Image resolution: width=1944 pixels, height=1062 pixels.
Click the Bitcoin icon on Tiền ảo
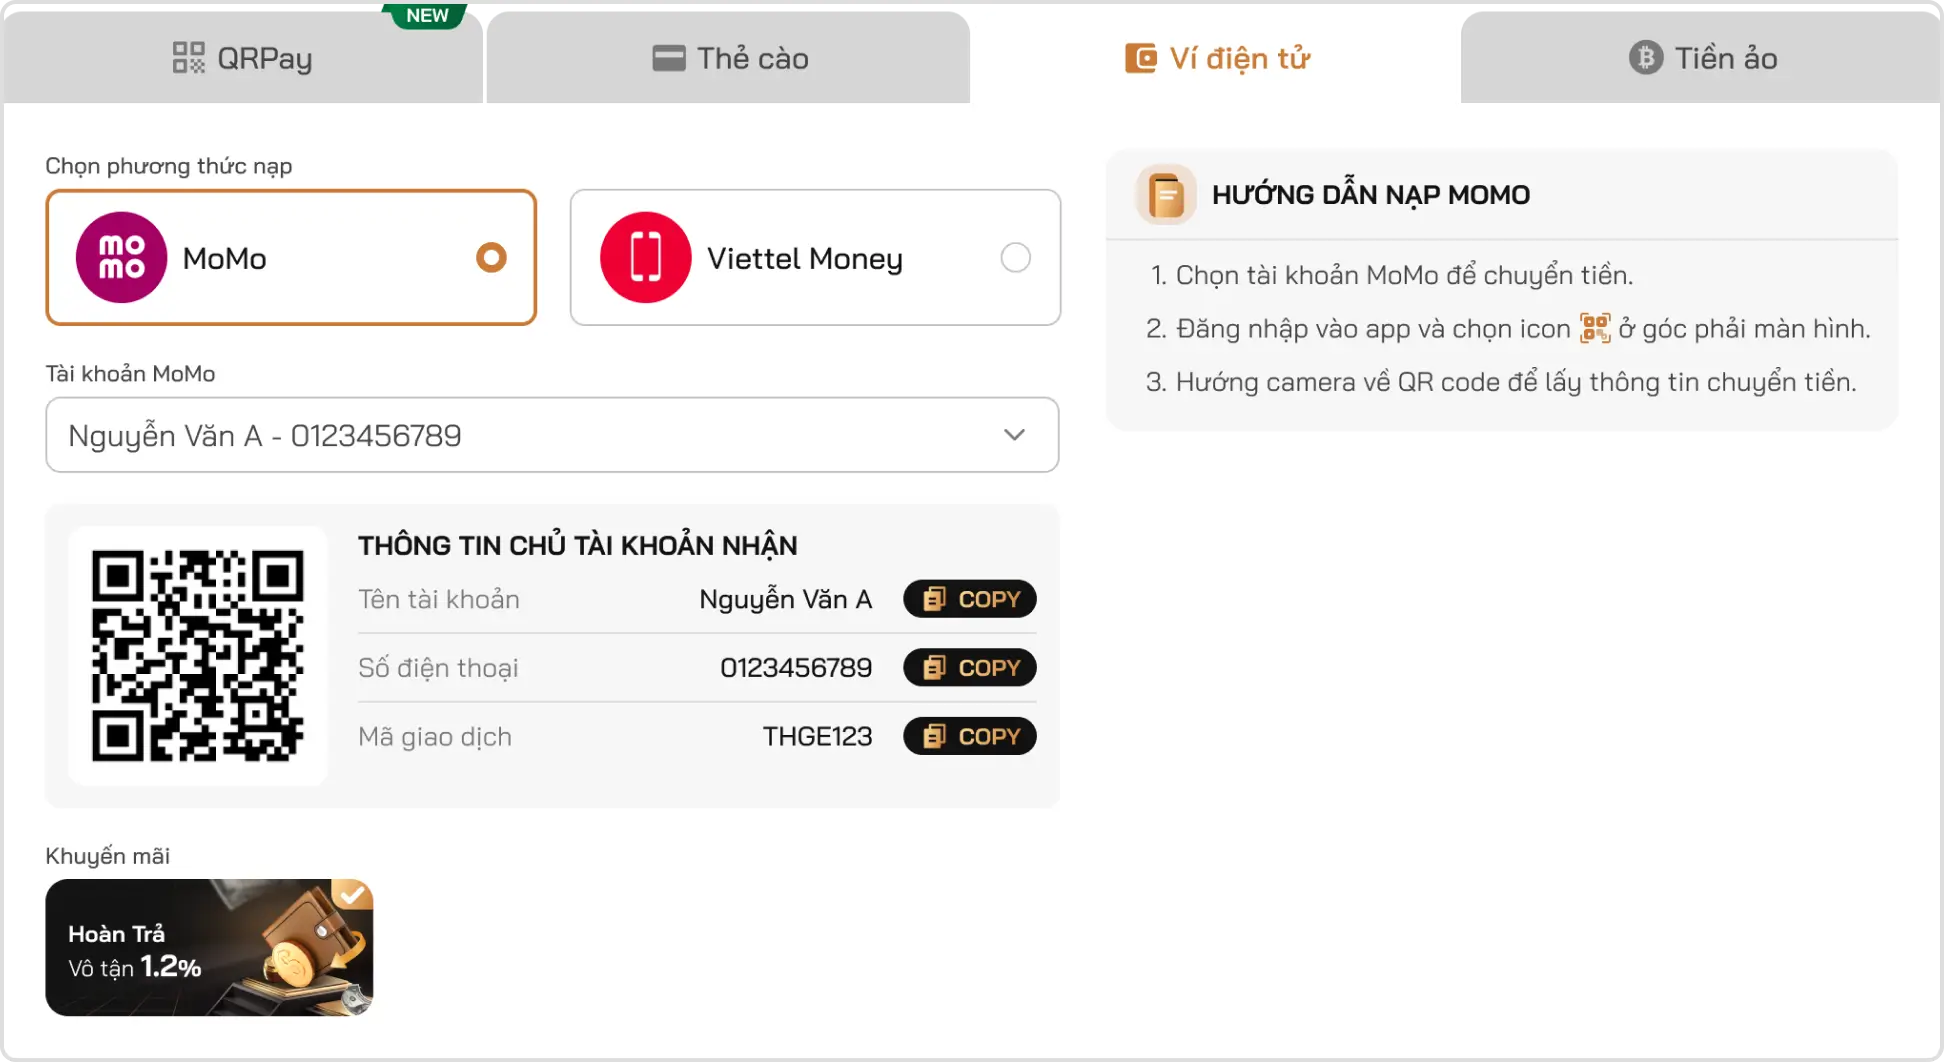coord(1645,58)
